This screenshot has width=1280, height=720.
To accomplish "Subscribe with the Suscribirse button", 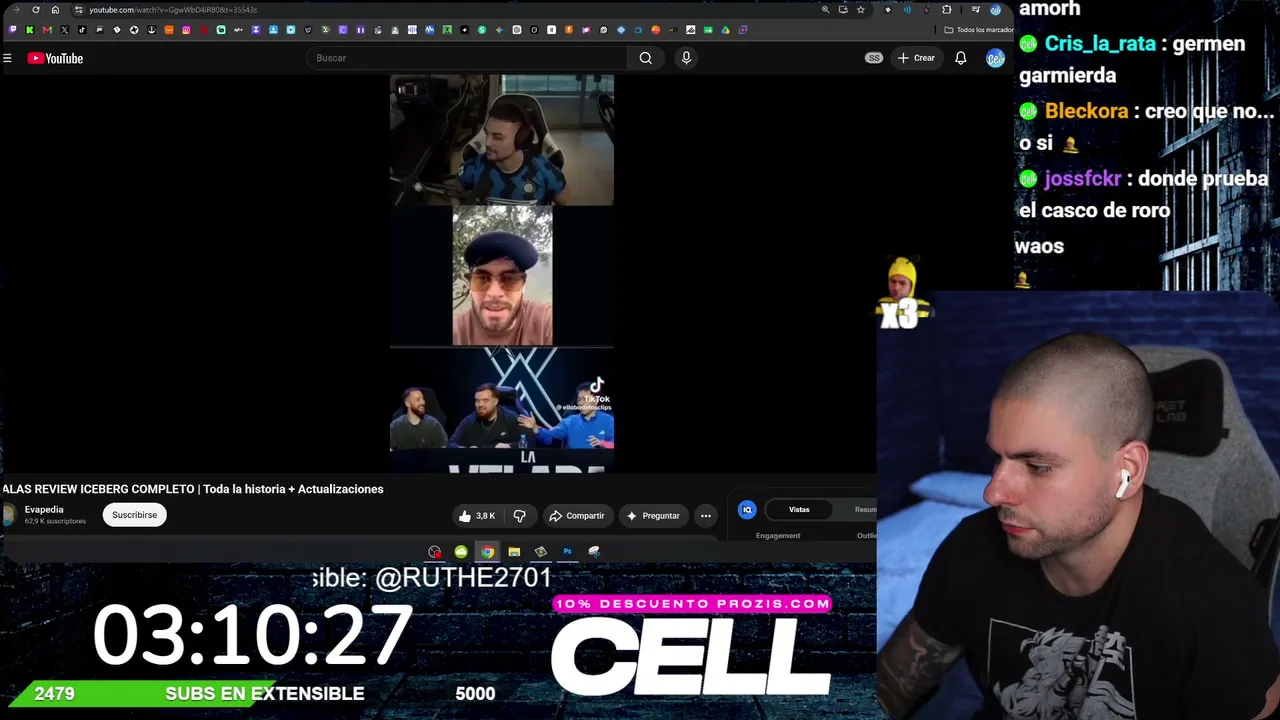I will click(134, 515).
